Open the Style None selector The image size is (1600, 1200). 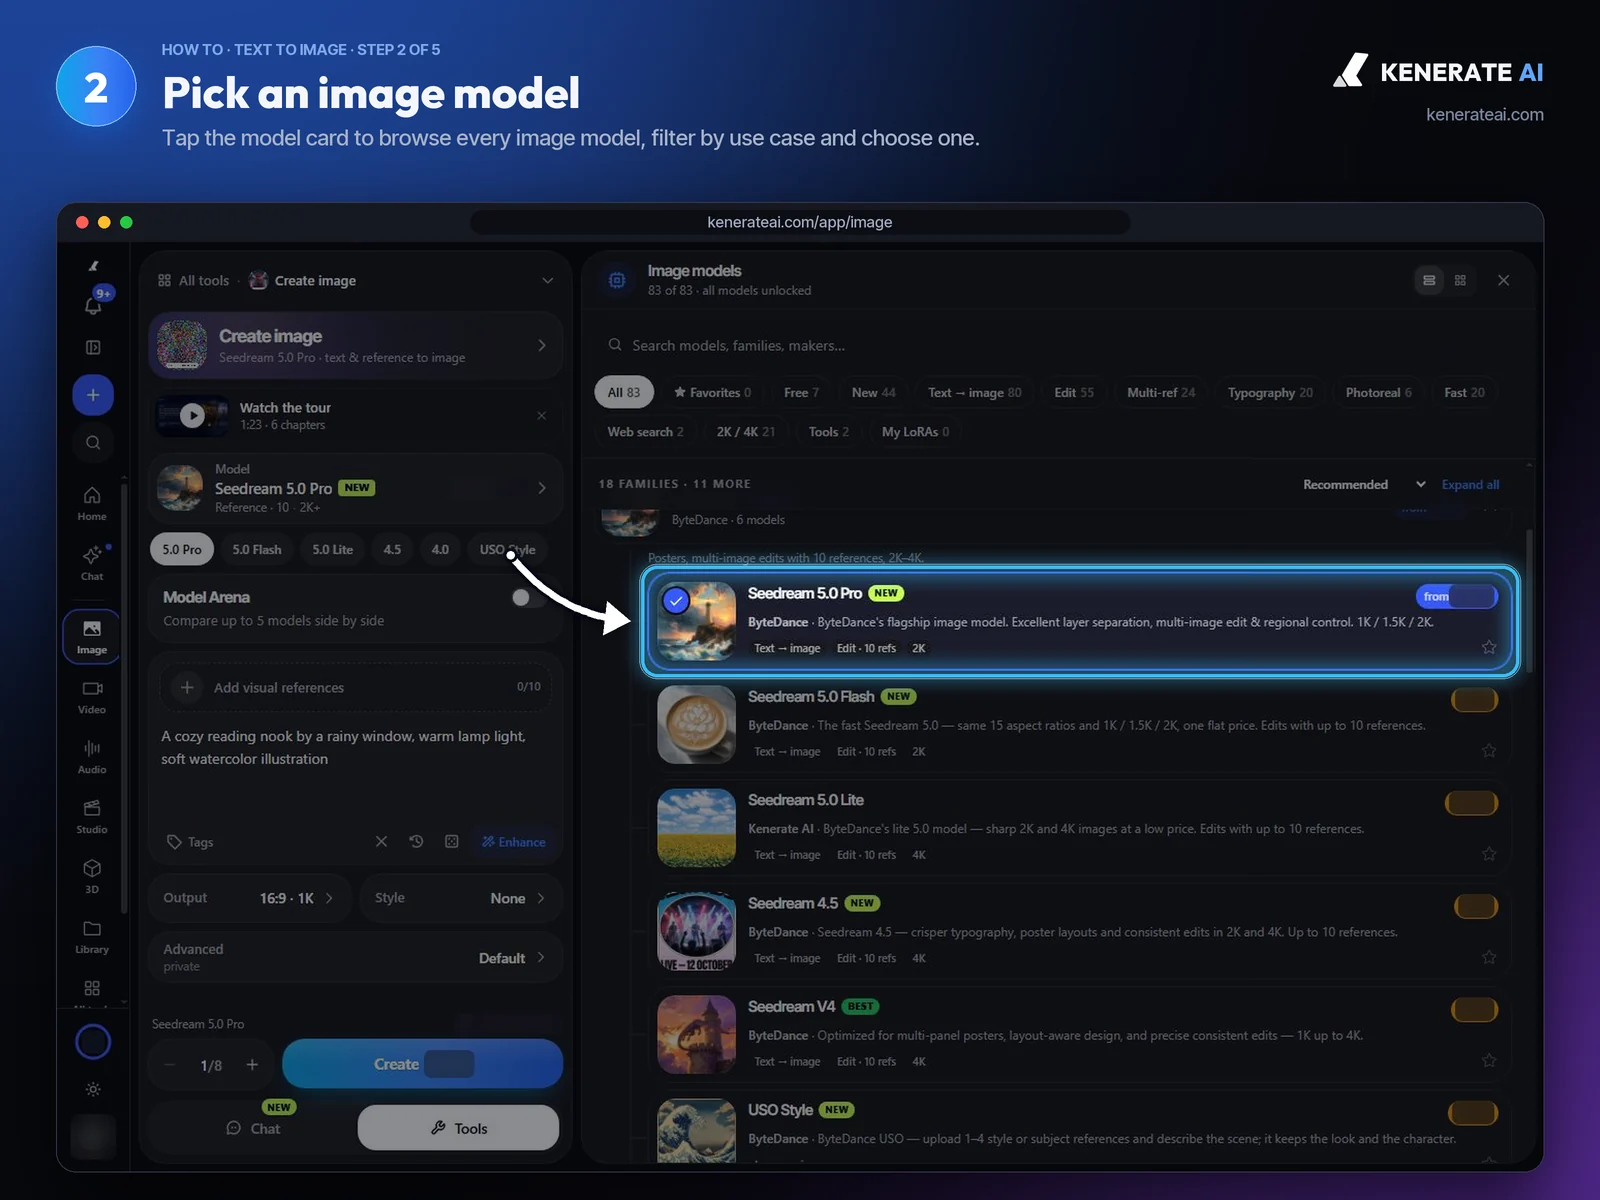(x=460, y=898)
